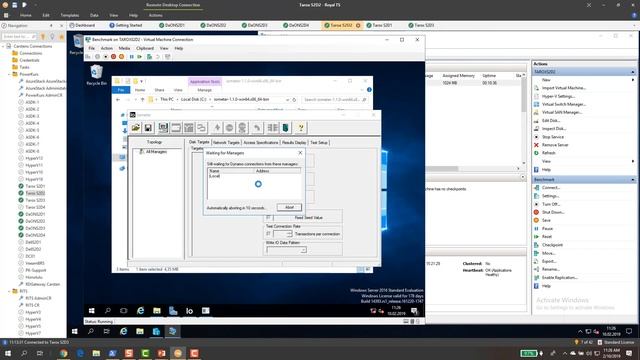
Task: Collapse Carstens Connections root node
Action: pyautogui.click(x=3, y=46)
